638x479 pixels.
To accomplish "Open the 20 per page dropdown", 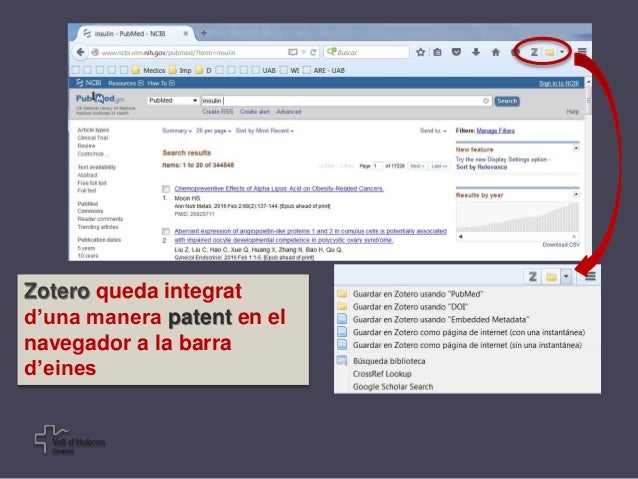I will pos(213,131).
